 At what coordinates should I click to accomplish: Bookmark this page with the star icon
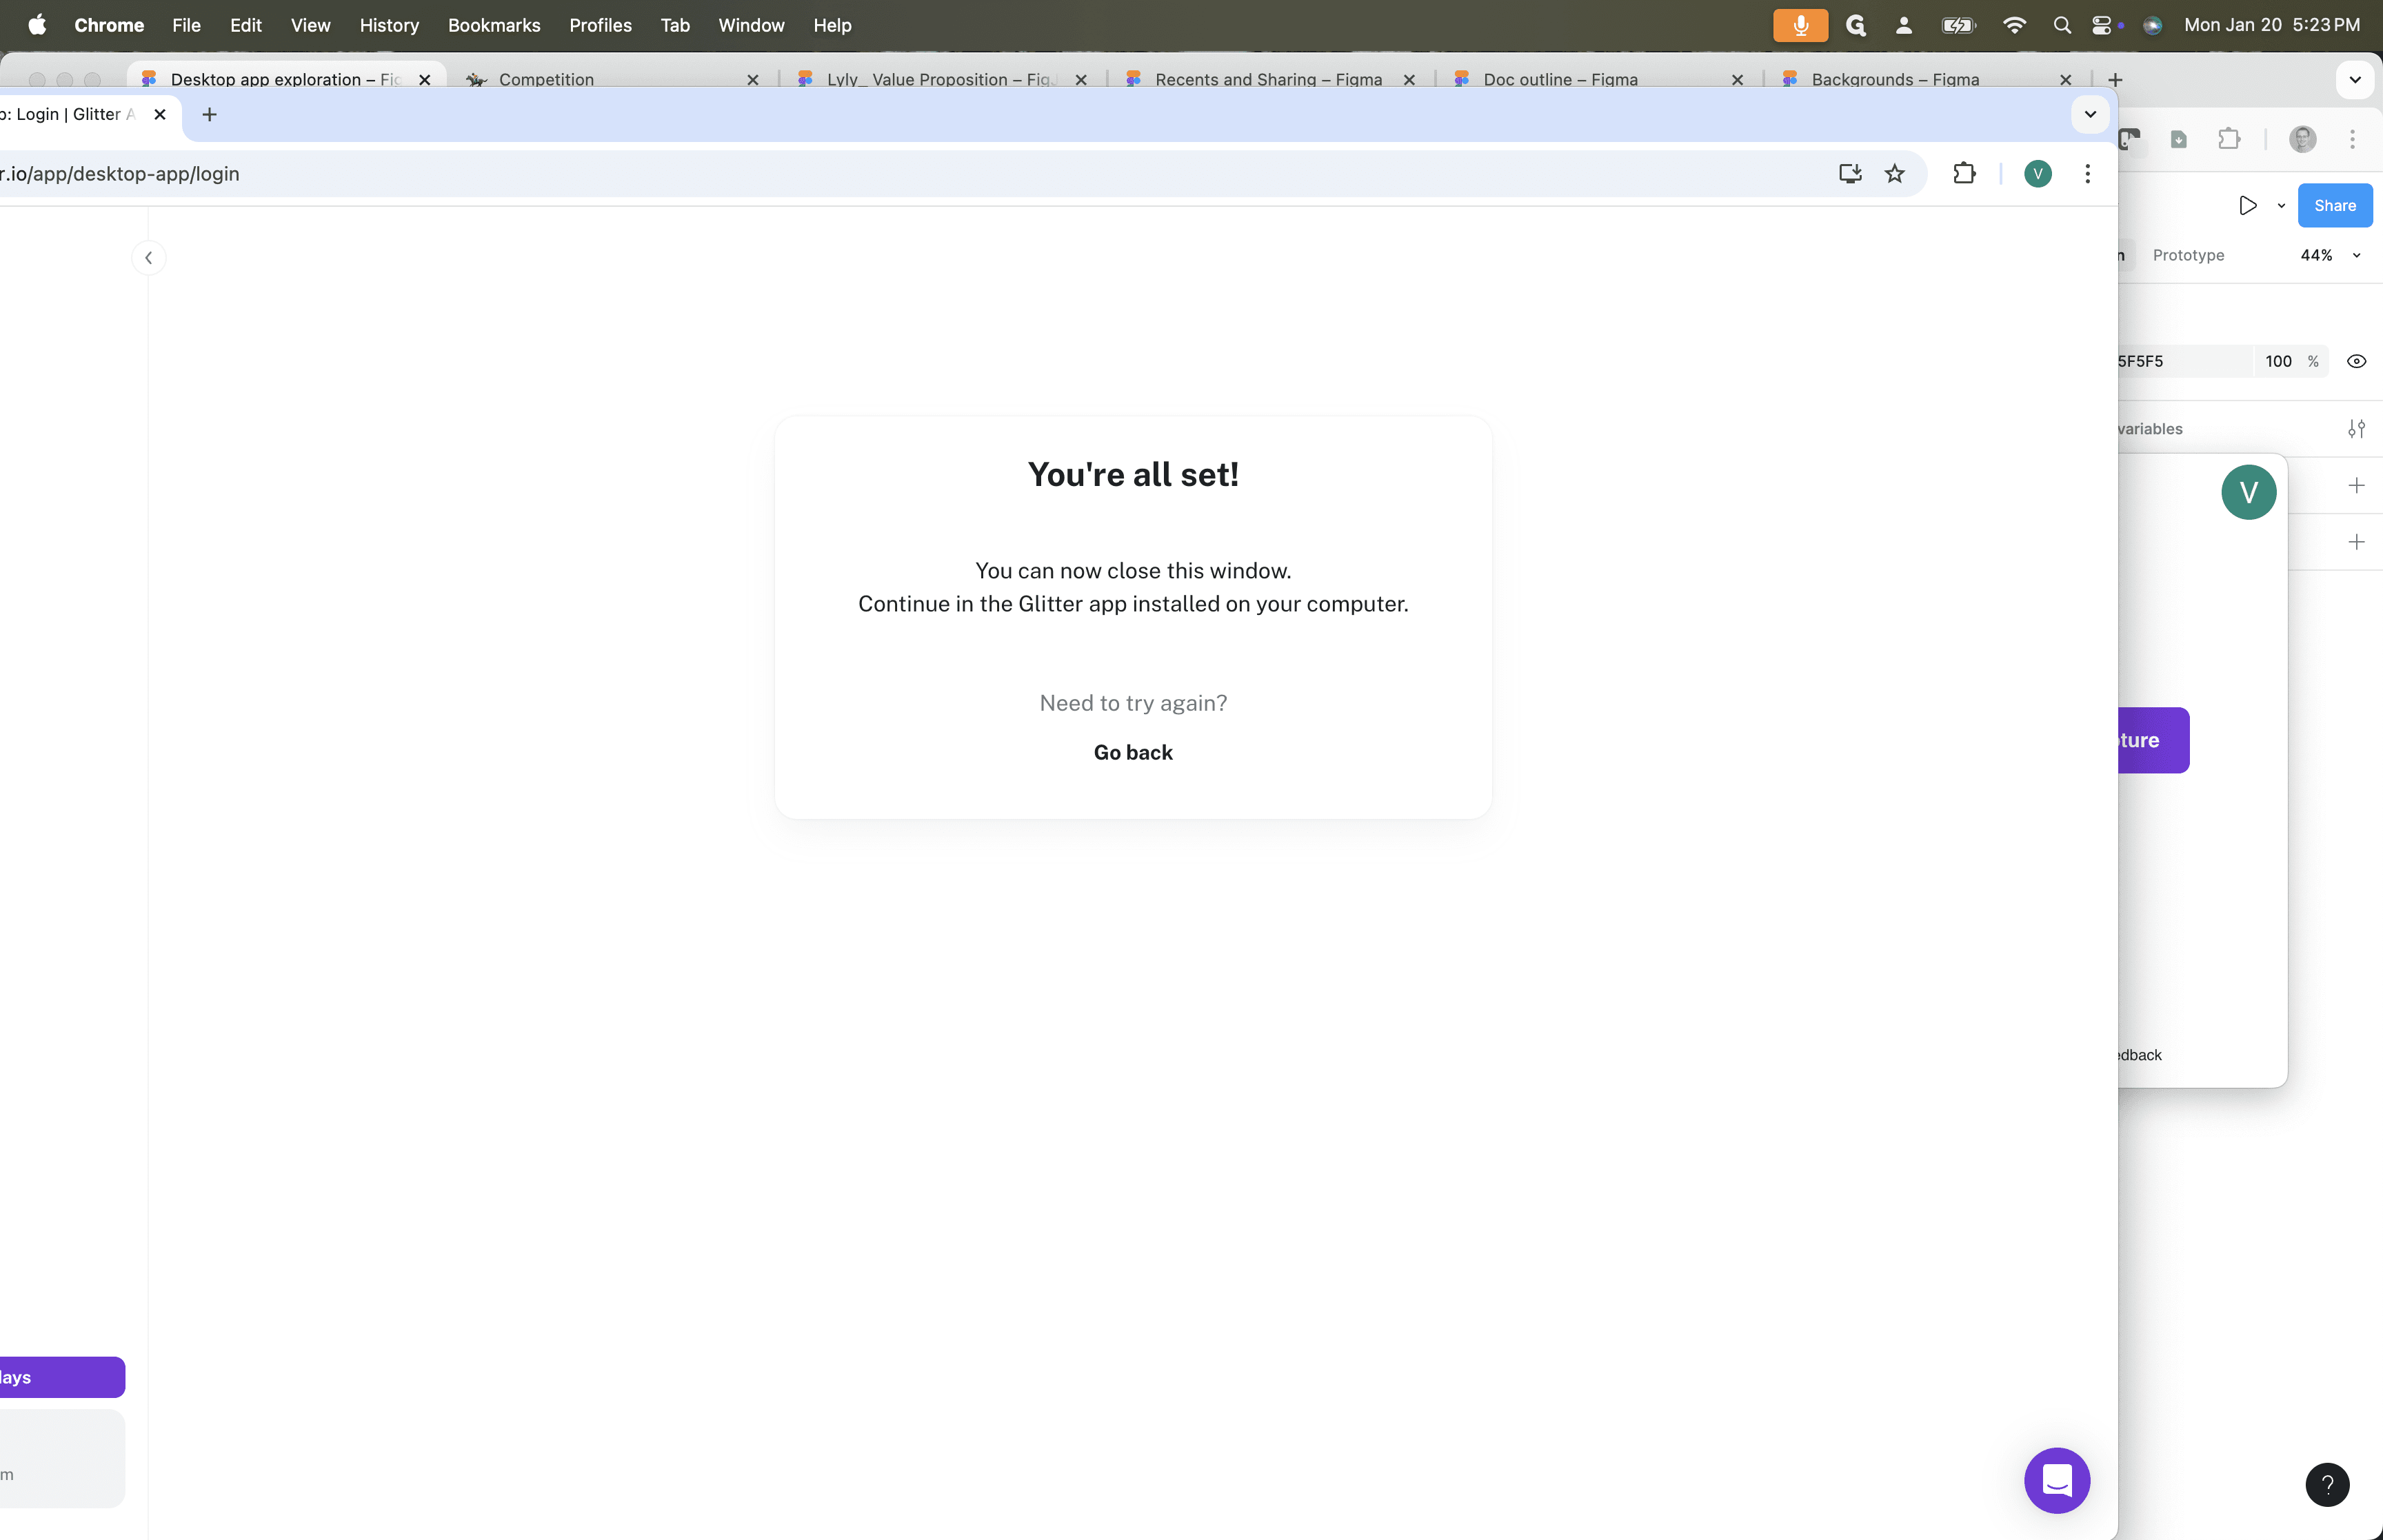tap(1894, 174)
